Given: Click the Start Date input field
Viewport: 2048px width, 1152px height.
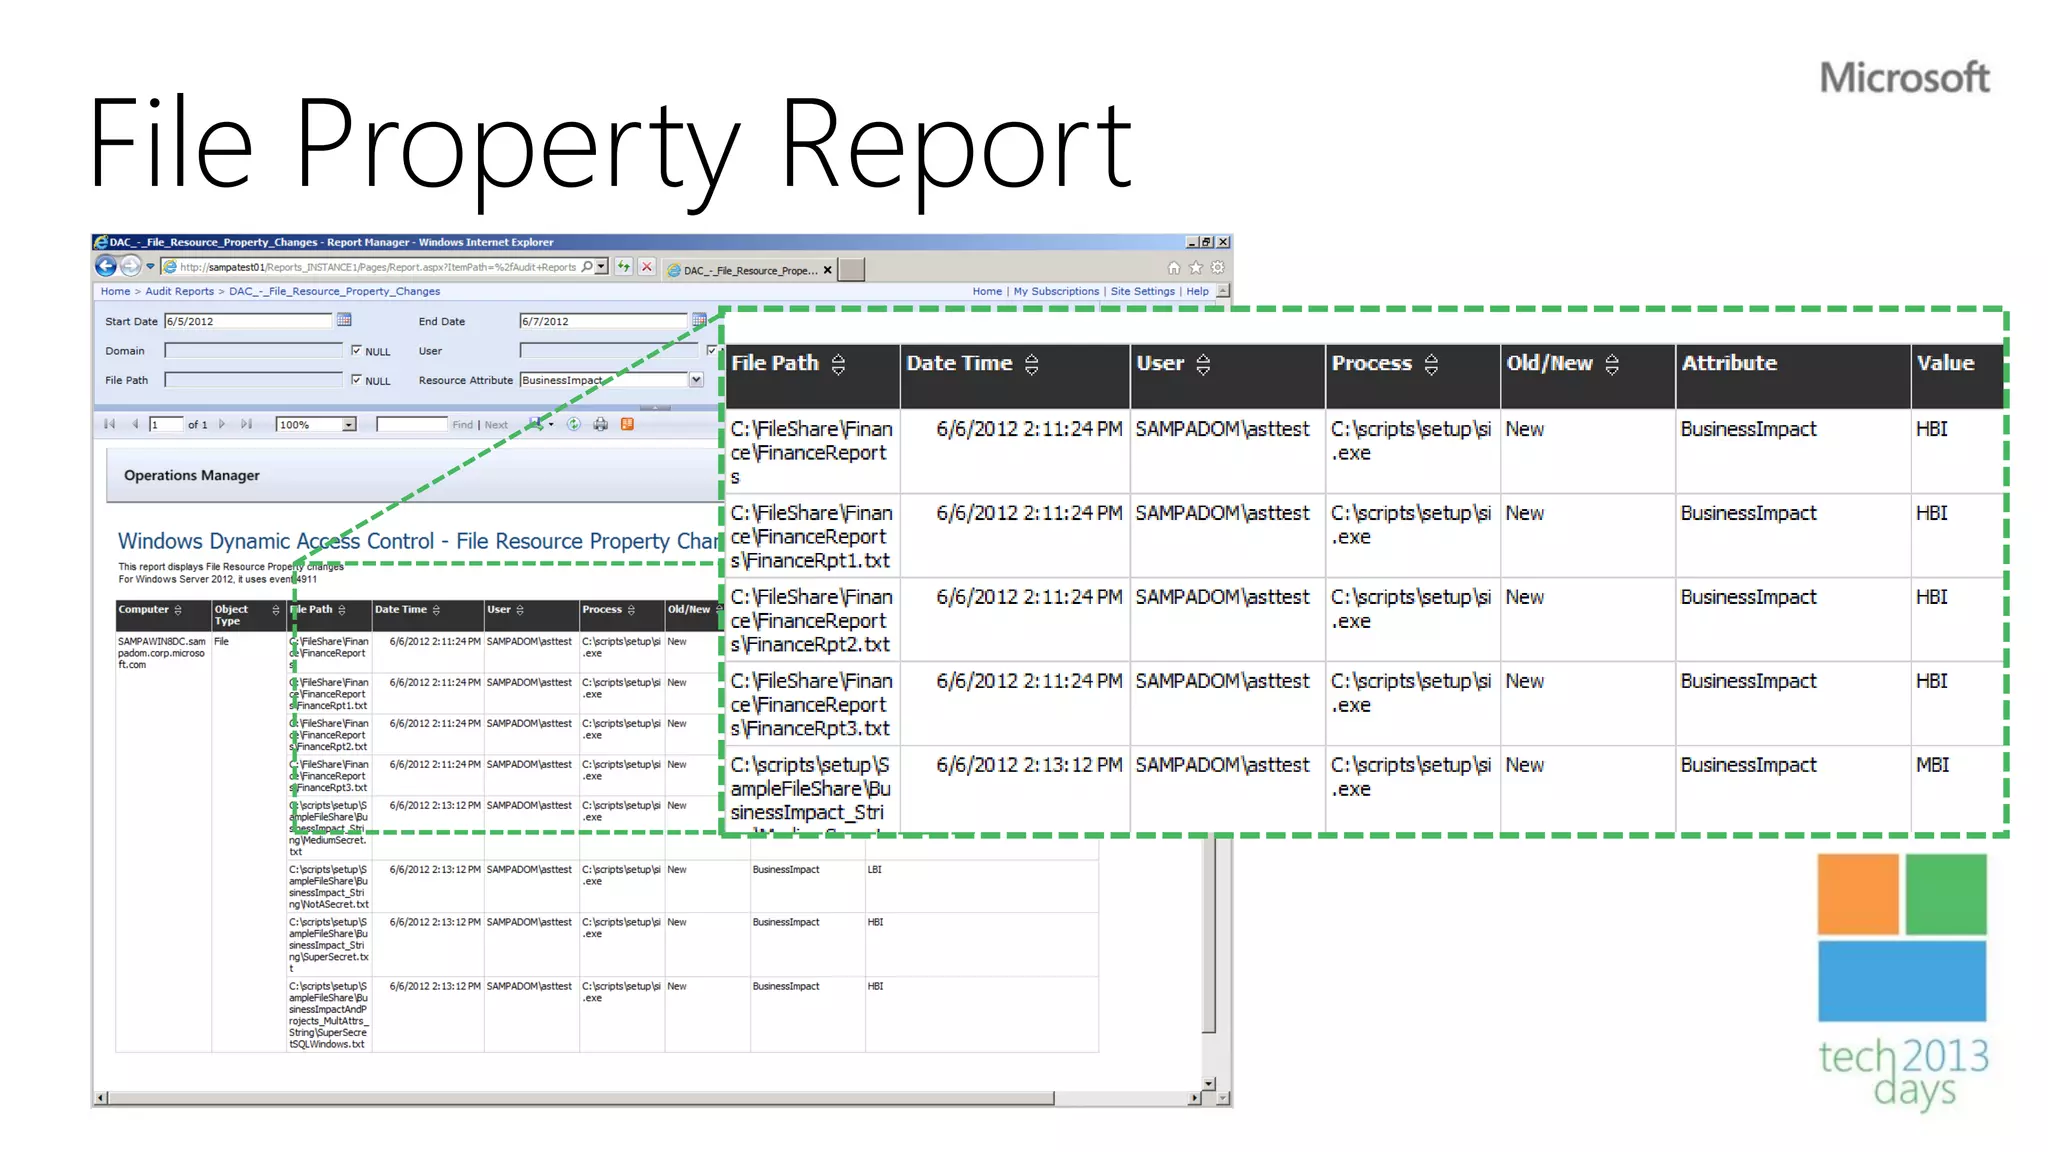Looking at the screenshot, I should pyautogui.click(x=248, y=321).
